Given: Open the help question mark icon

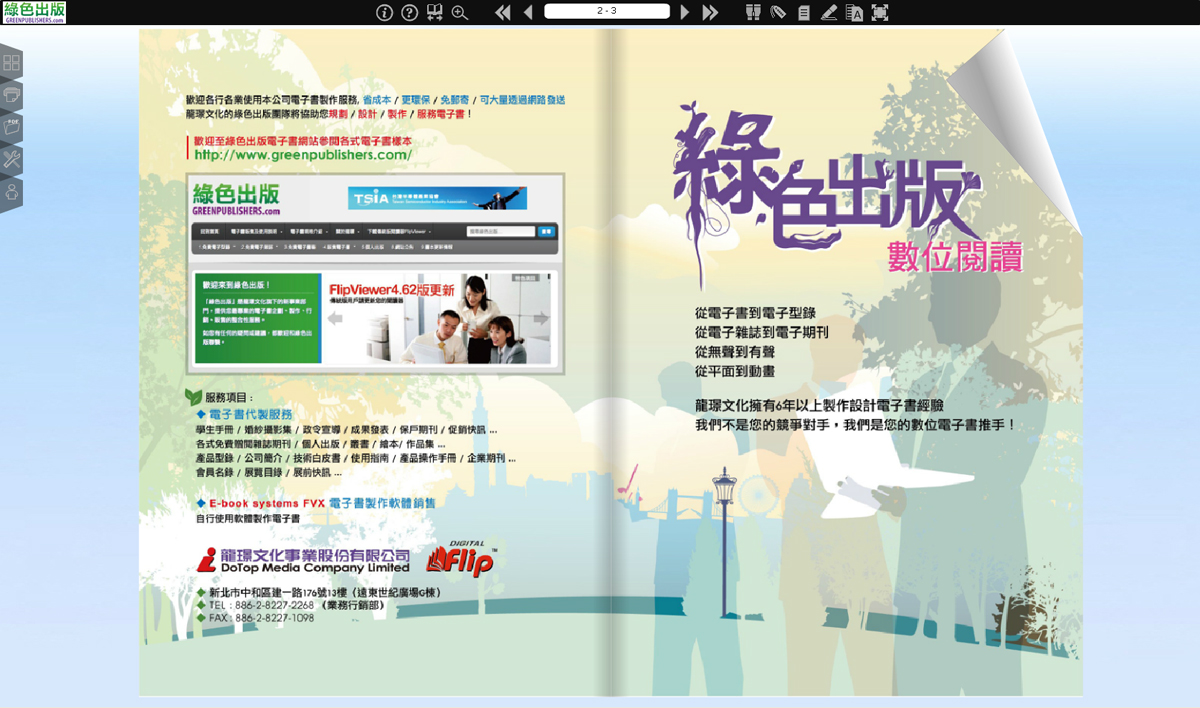Looking at the screenshot, I should (x=409, y=13).
